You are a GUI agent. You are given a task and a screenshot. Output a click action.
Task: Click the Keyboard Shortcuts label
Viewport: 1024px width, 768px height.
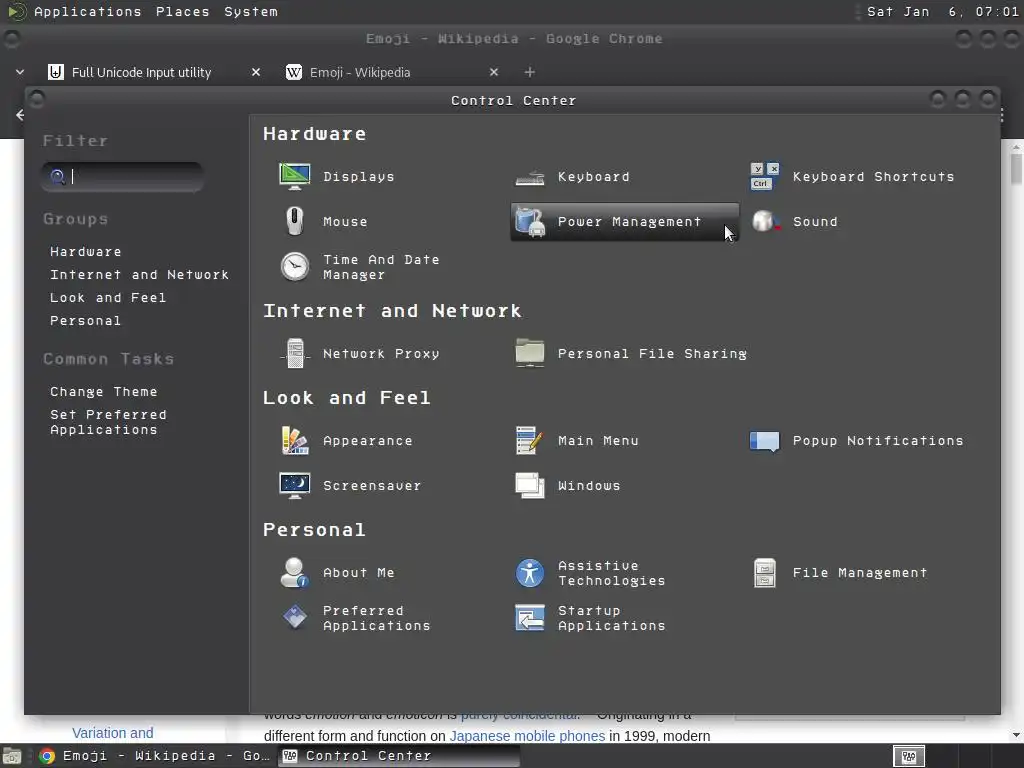point(874,176)
